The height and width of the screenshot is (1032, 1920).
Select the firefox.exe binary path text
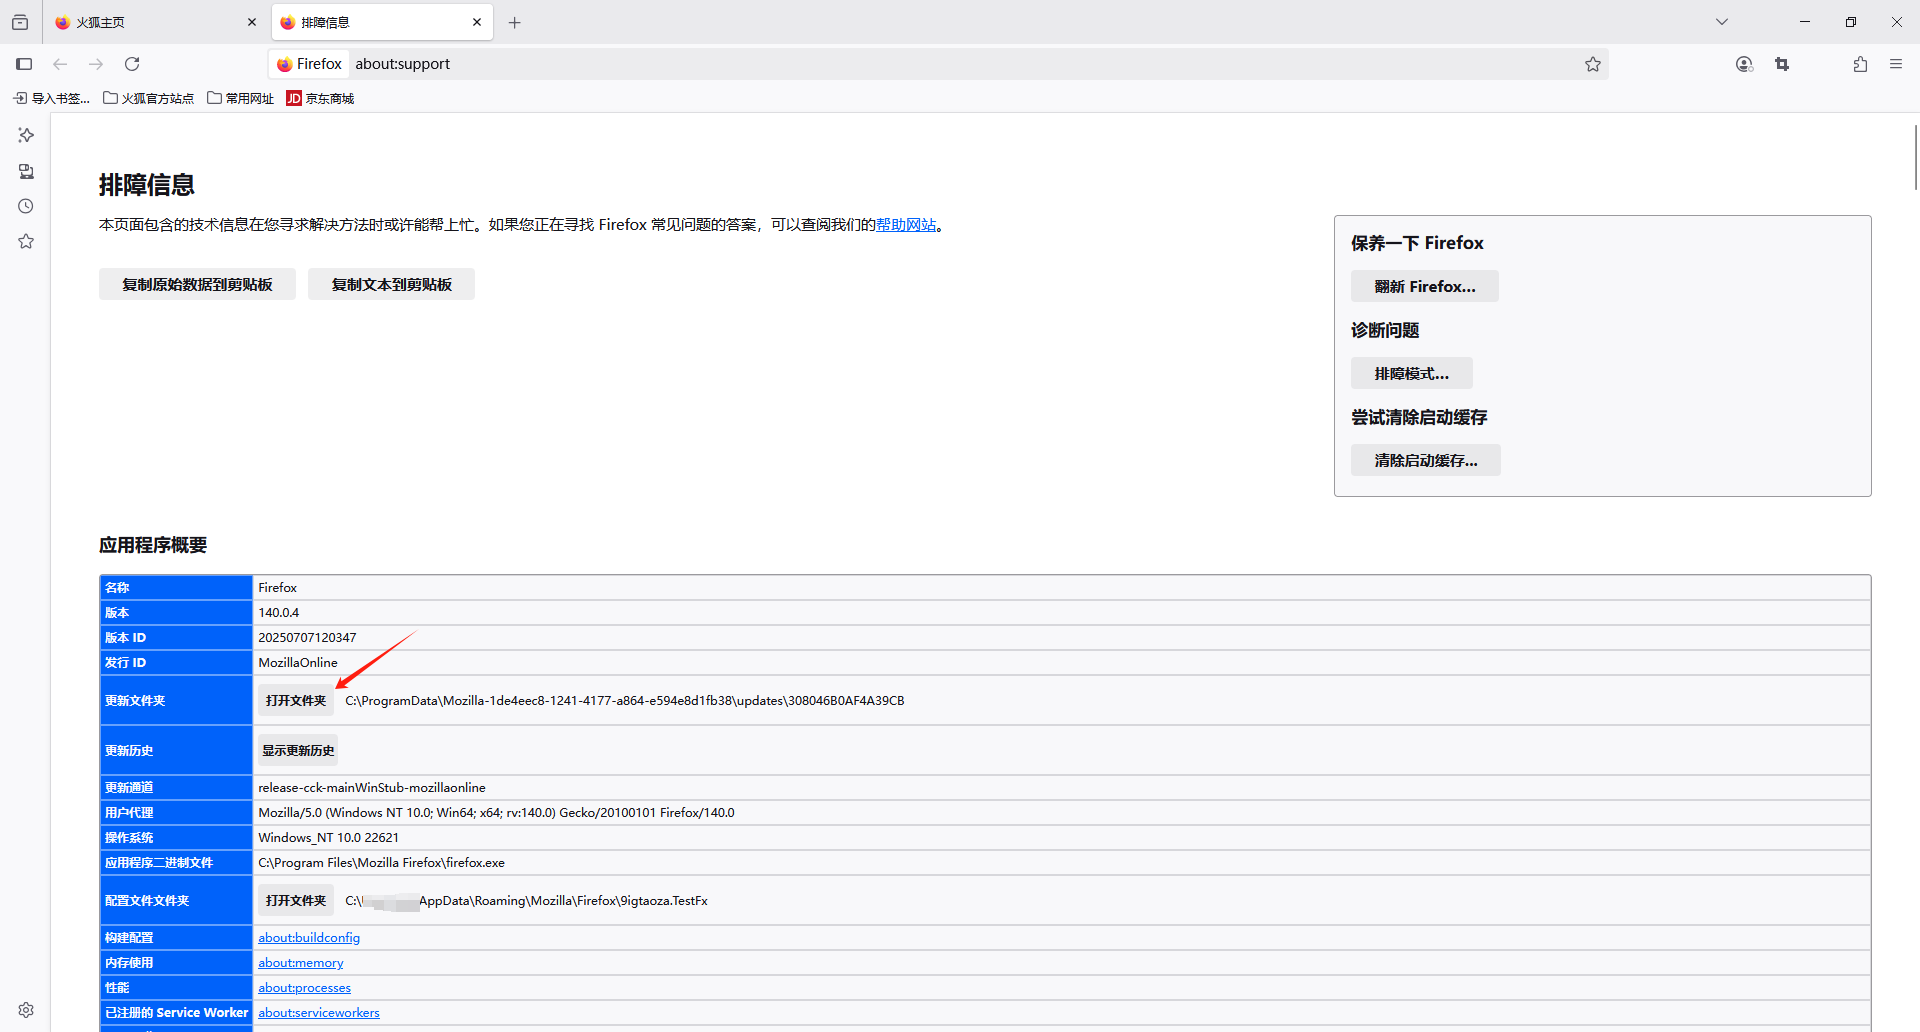[x=382, y=862]
